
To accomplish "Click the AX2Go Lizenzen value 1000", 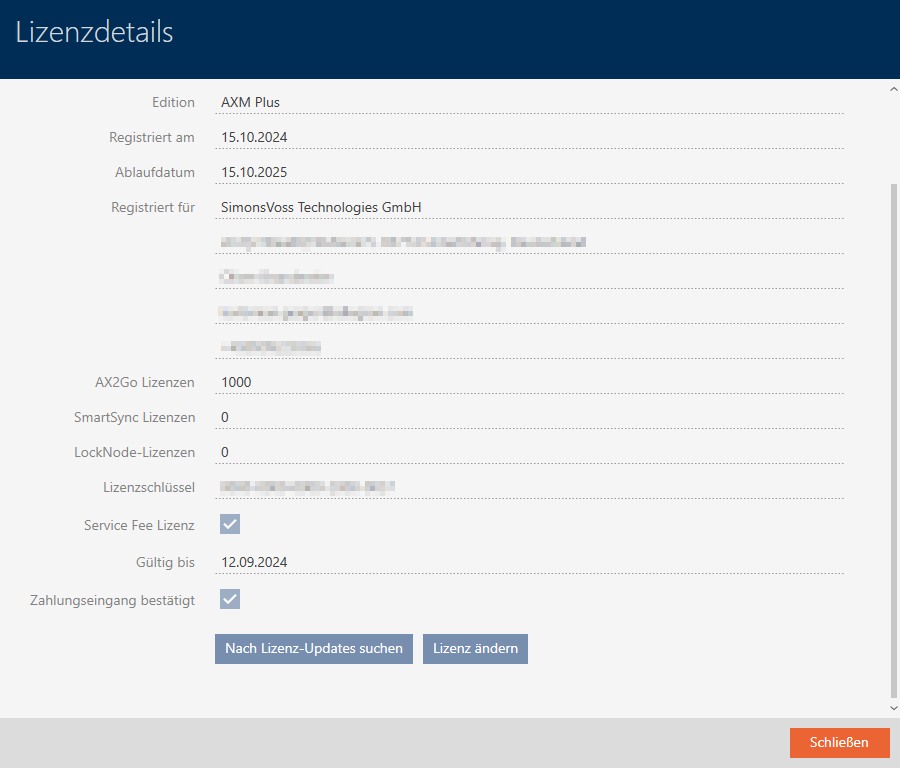I will (530, 382).
